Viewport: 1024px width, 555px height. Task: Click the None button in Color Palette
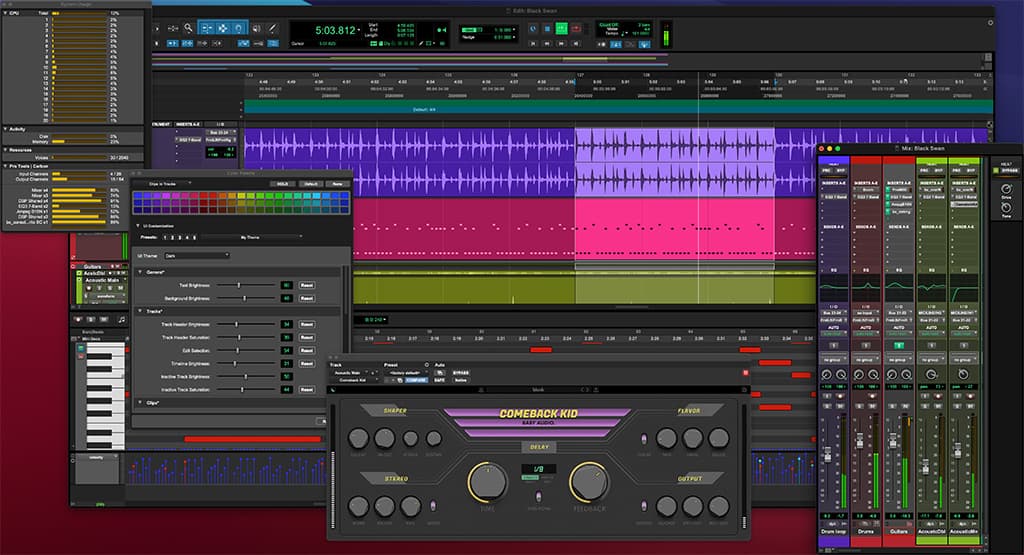[x=338, y=183]
